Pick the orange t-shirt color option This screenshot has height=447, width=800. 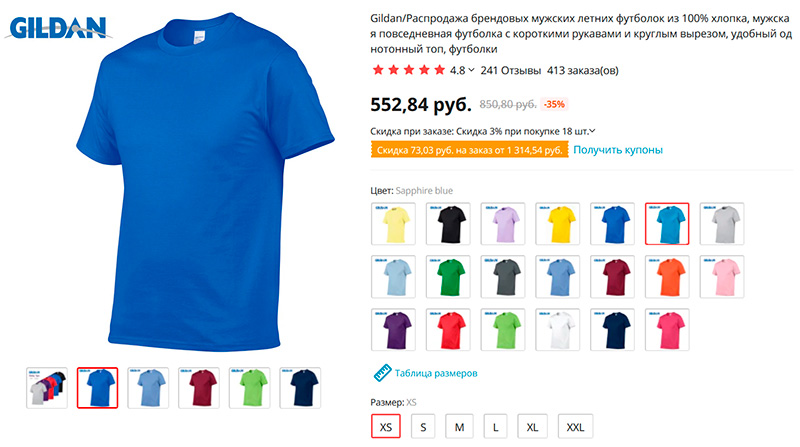667,277
